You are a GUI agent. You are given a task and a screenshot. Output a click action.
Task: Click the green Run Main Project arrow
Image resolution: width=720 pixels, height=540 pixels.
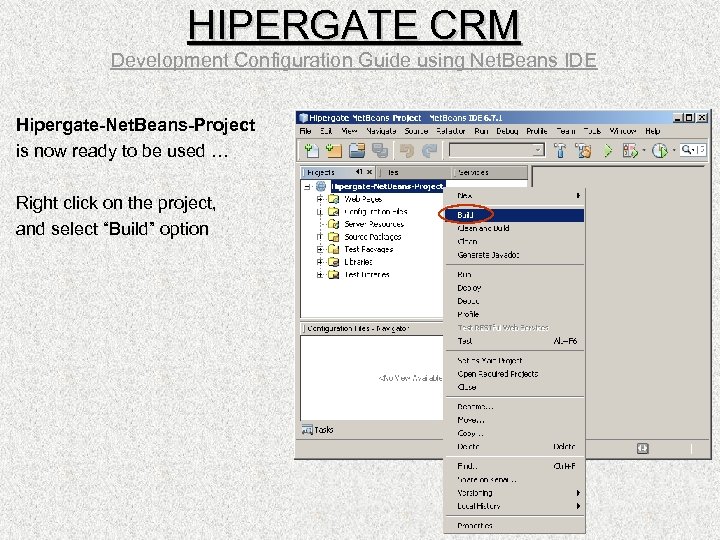[x=608, y=150]
